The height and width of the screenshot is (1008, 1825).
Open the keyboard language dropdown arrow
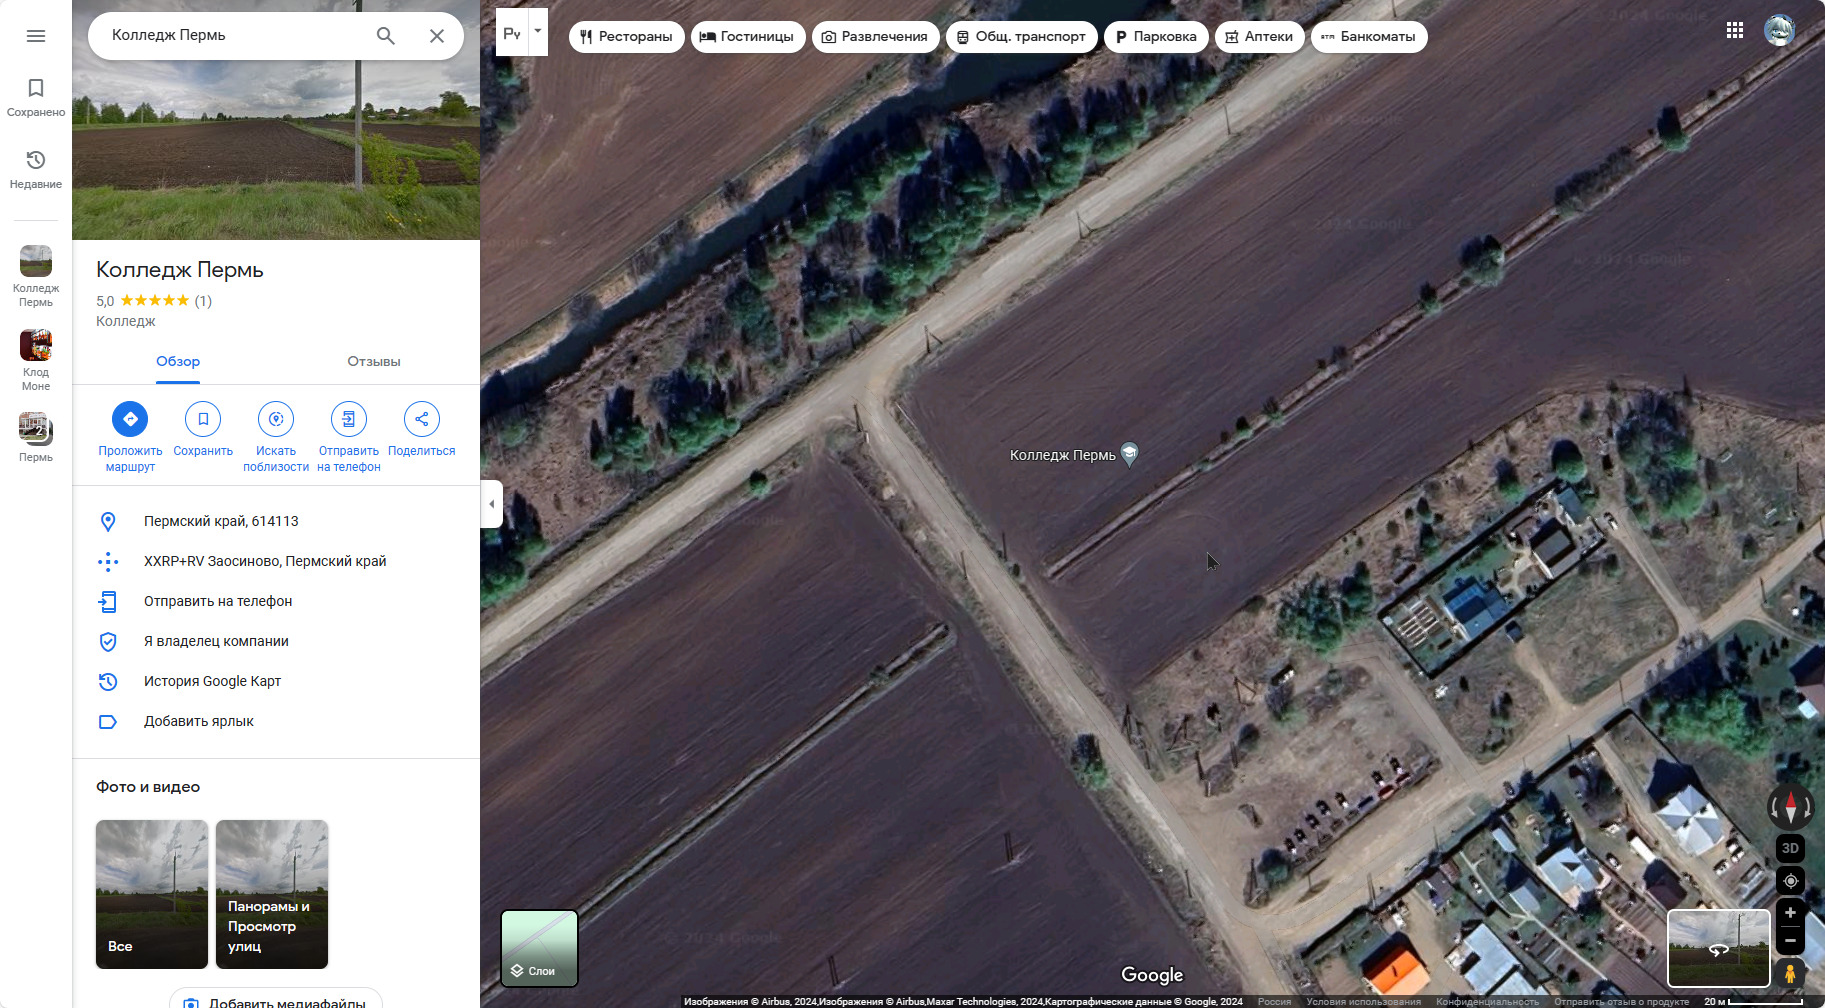coord(538,32)
